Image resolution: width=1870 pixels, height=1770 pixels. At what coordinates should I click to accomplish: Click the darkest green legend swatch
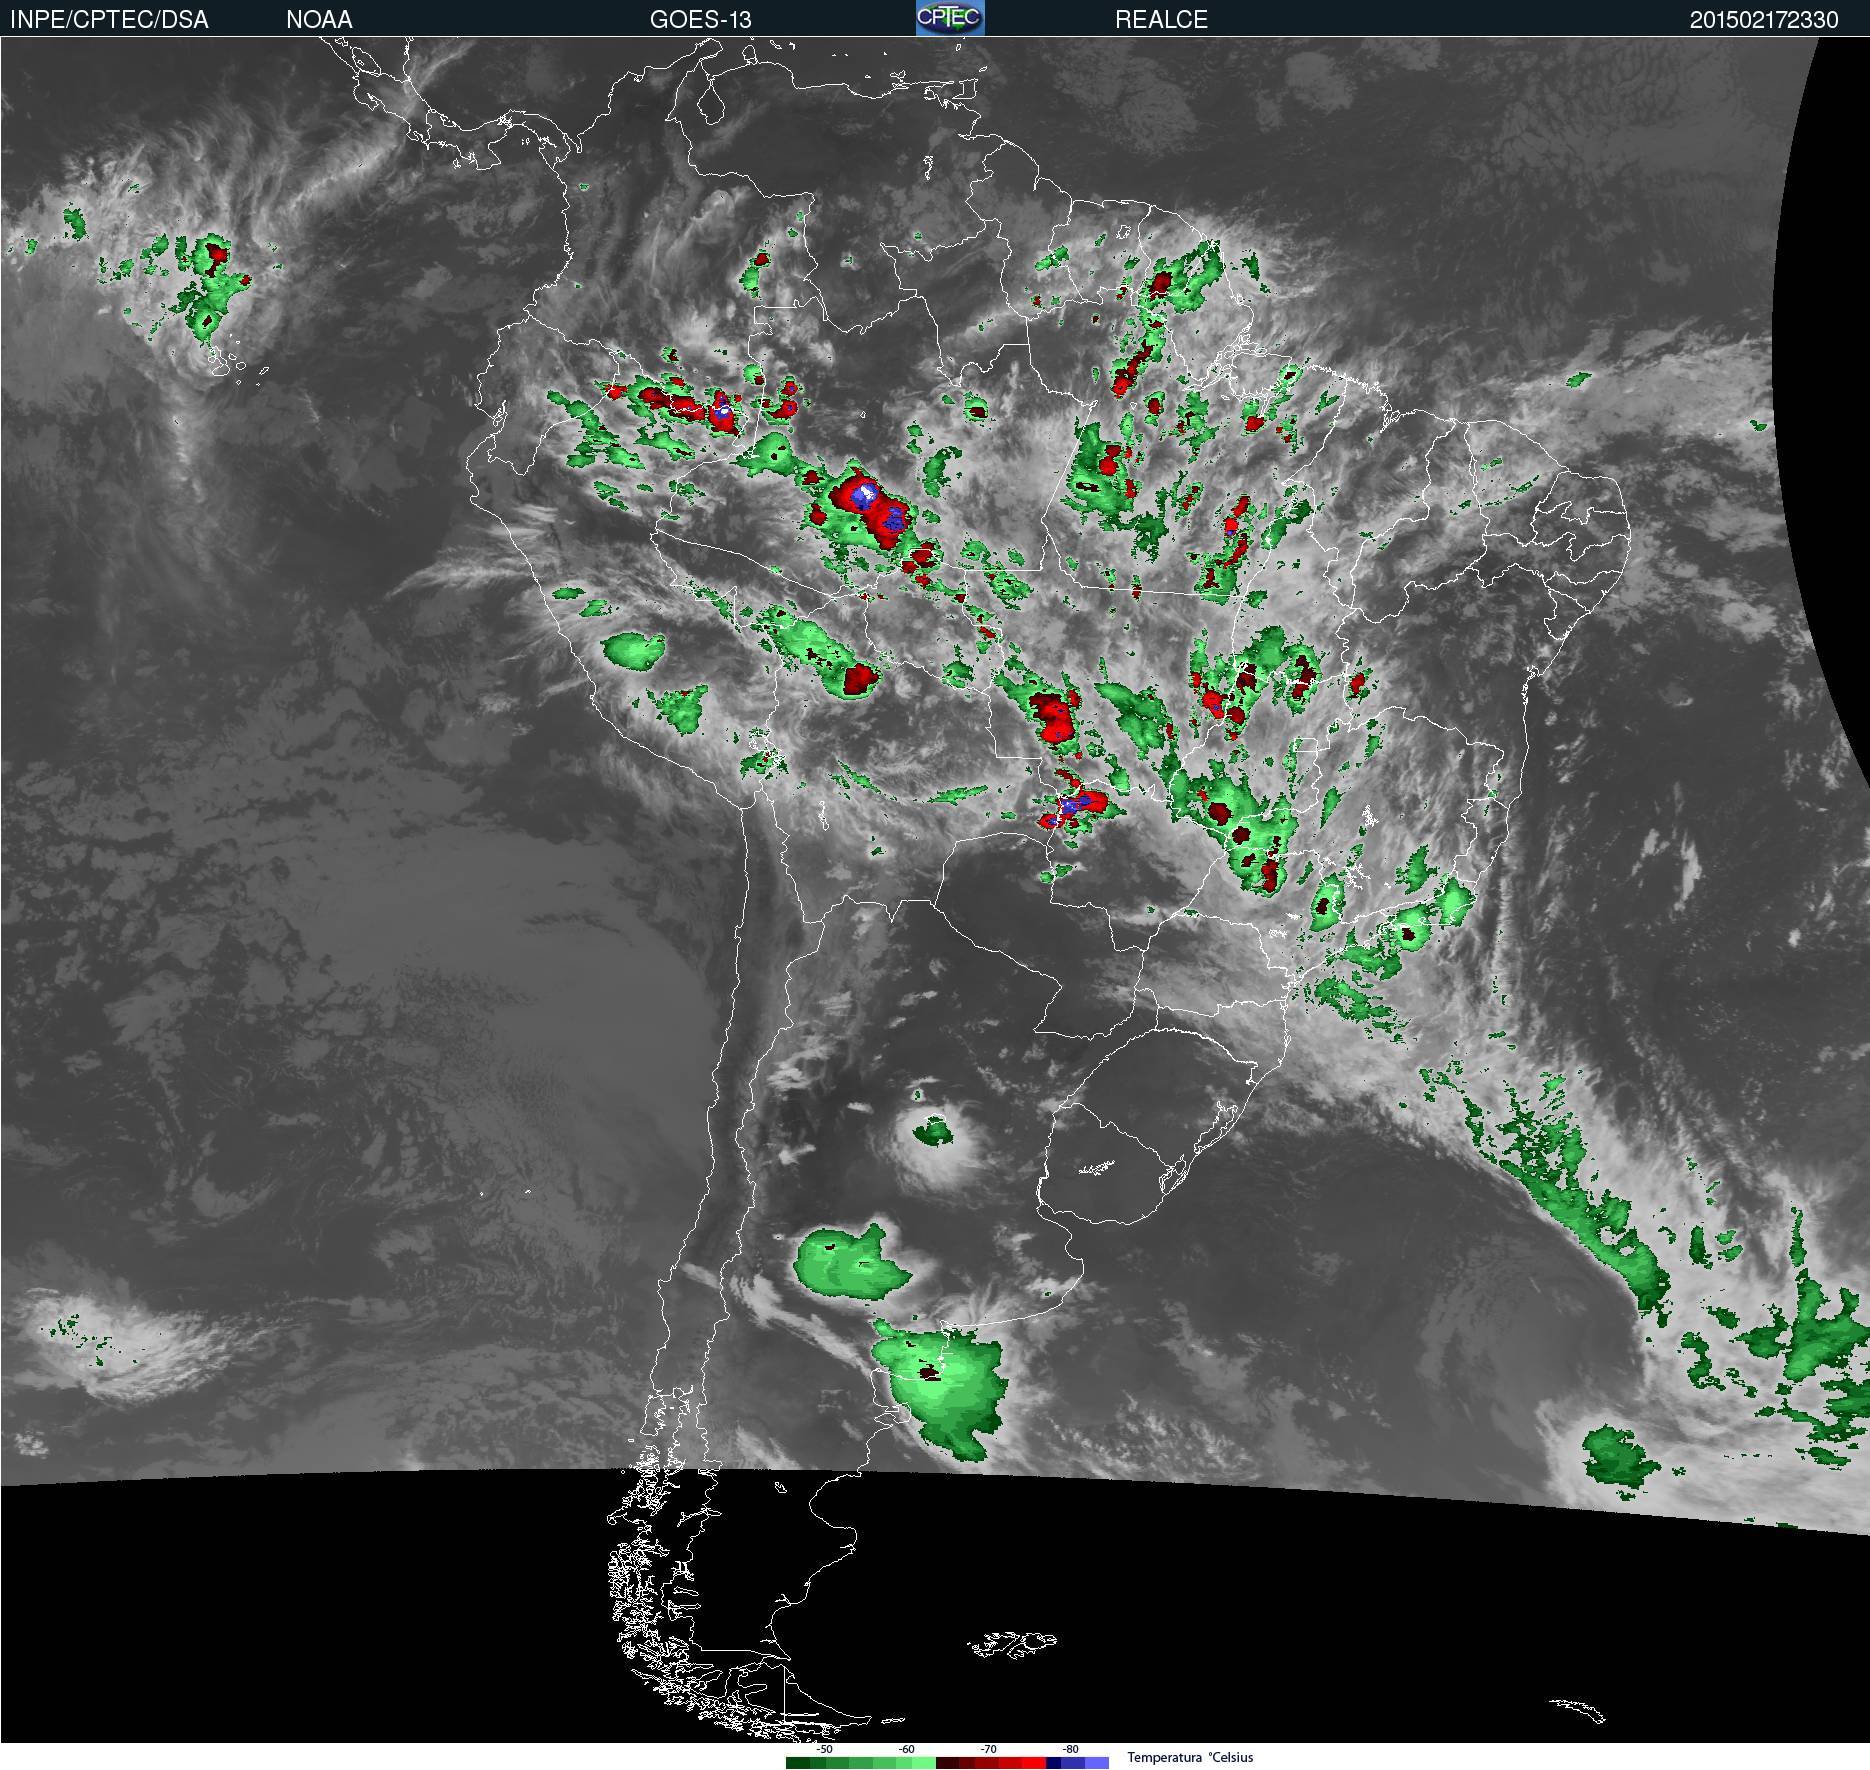click(798, 1763)
